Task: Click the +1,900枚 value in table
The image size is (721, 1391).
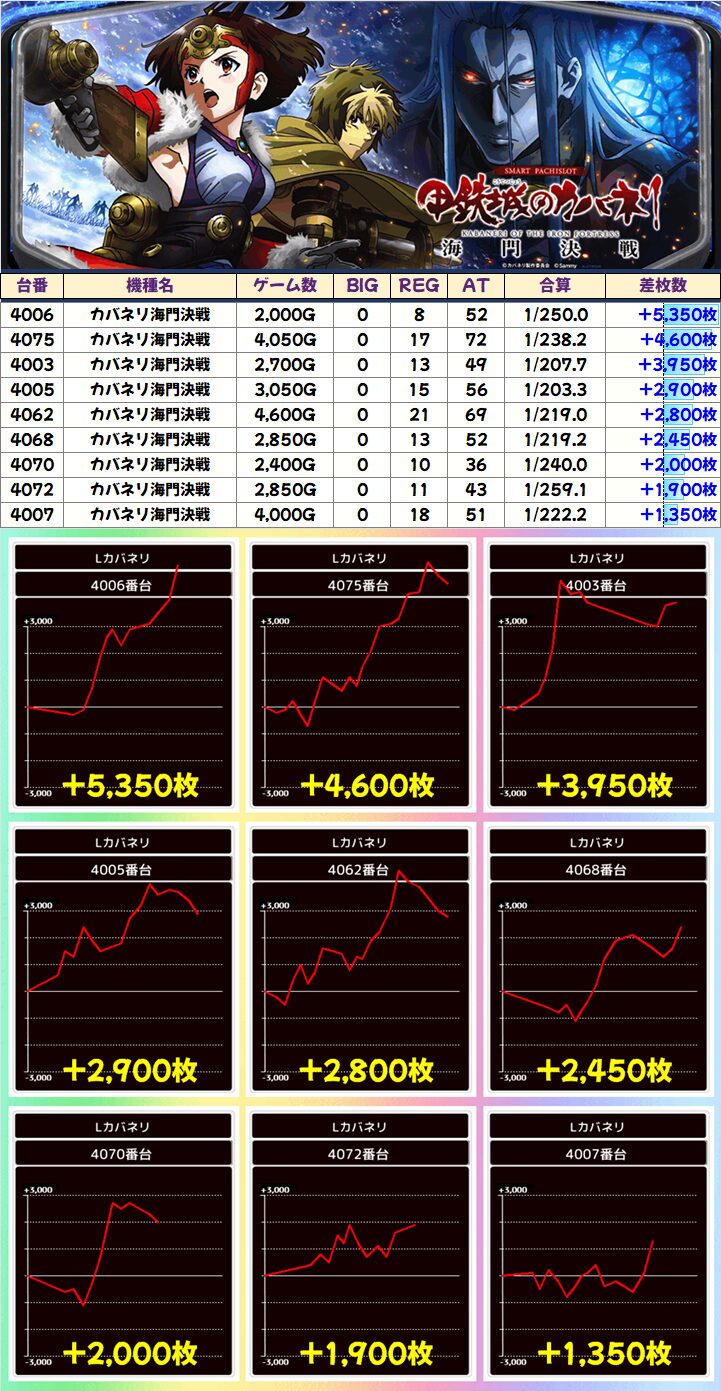Action: (680, 490)
